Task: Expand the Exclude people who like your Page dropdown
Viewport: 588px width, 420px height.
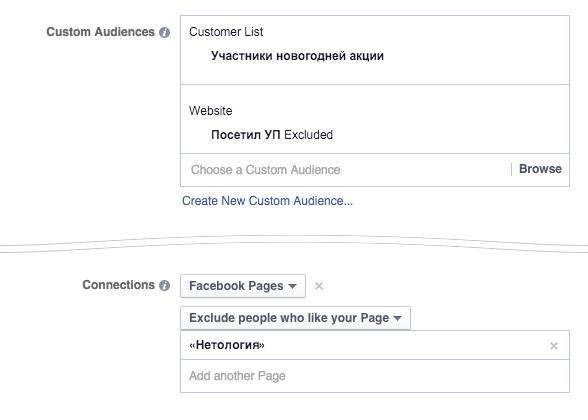Action: (295, 318)
